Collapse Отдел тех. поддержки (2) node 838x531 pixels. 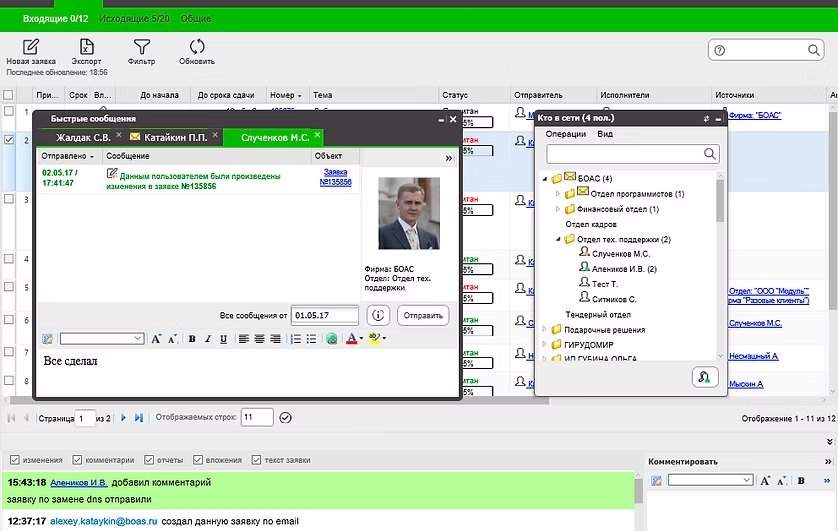pos(558,239)
